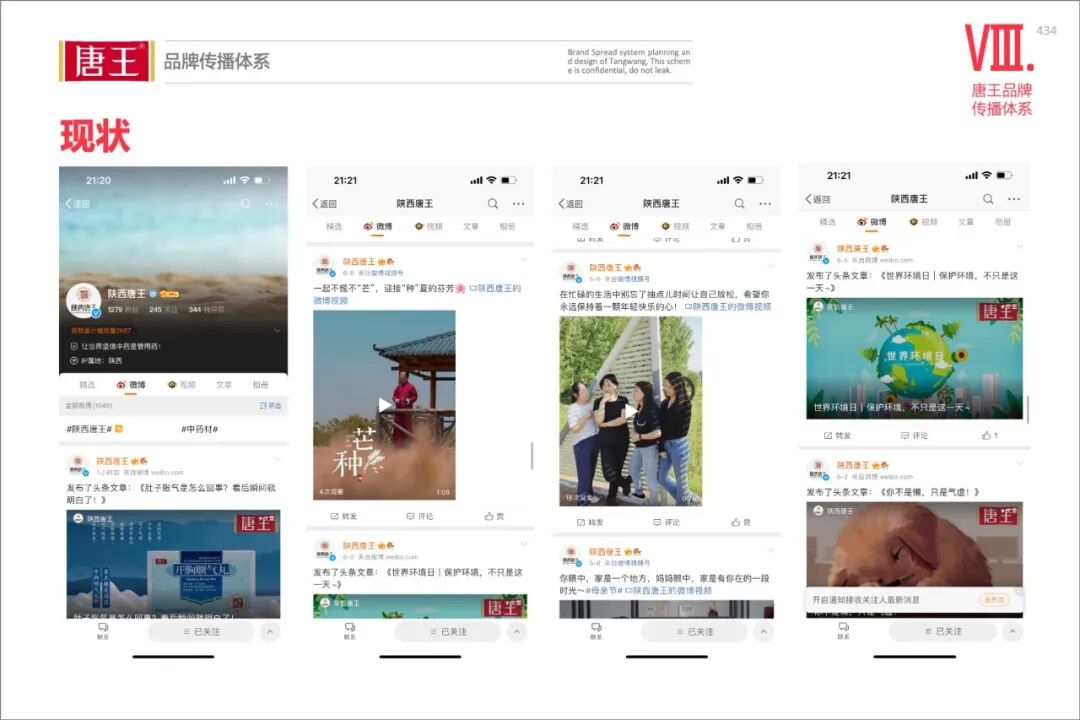Select 相册 tab on the 世界环境日 article screen
Screen dimensions: 1080x720
(x=1003, y=222)
